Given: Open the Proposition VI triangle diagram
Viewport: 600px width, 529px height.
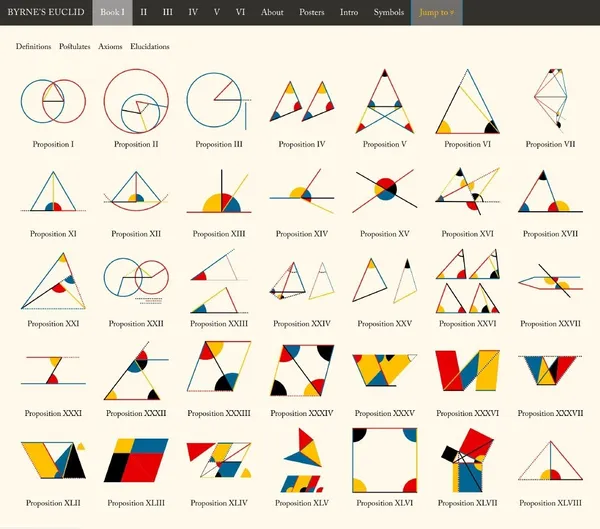Looking at the screenshot, I should (x=468, y=101).
